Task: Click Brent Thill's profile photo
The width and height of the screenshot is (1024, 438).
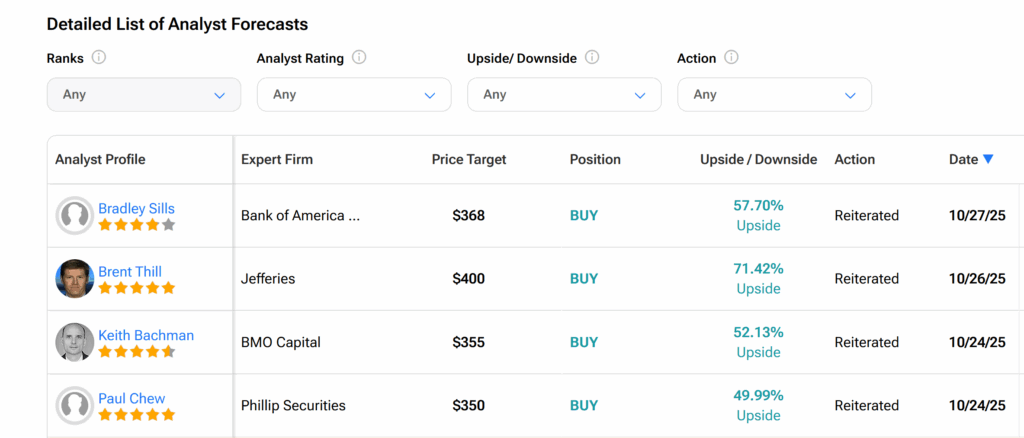Action: coord(74,279)
